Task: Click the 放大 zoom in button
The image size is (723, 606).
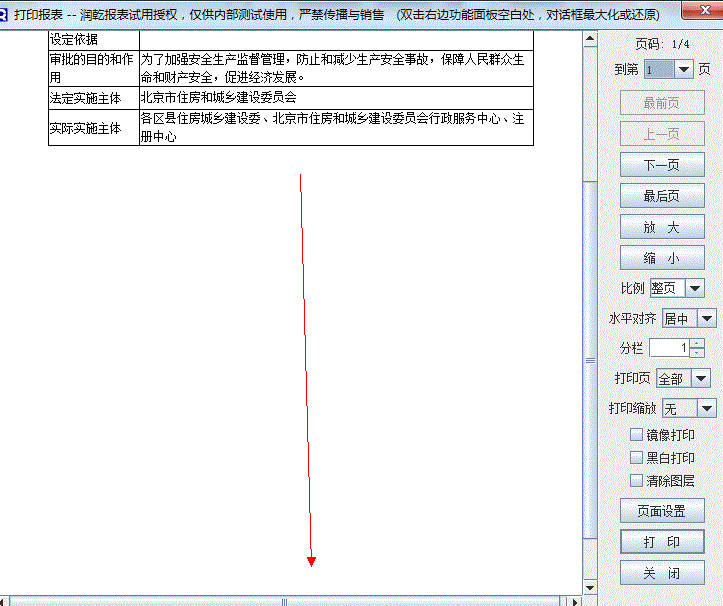Action: pyautogui.click(x=662, y=226)
